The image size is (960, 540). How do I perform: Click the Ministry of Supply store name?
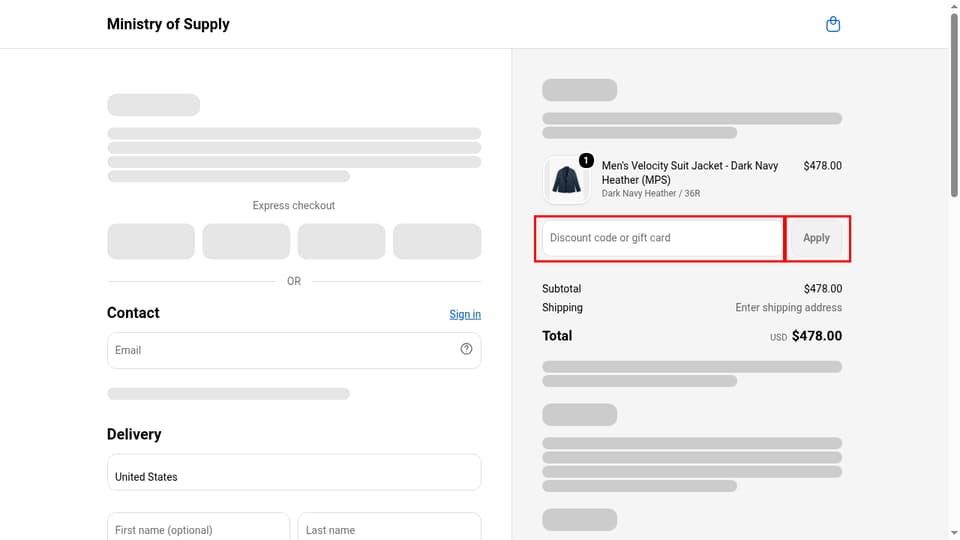168,24
